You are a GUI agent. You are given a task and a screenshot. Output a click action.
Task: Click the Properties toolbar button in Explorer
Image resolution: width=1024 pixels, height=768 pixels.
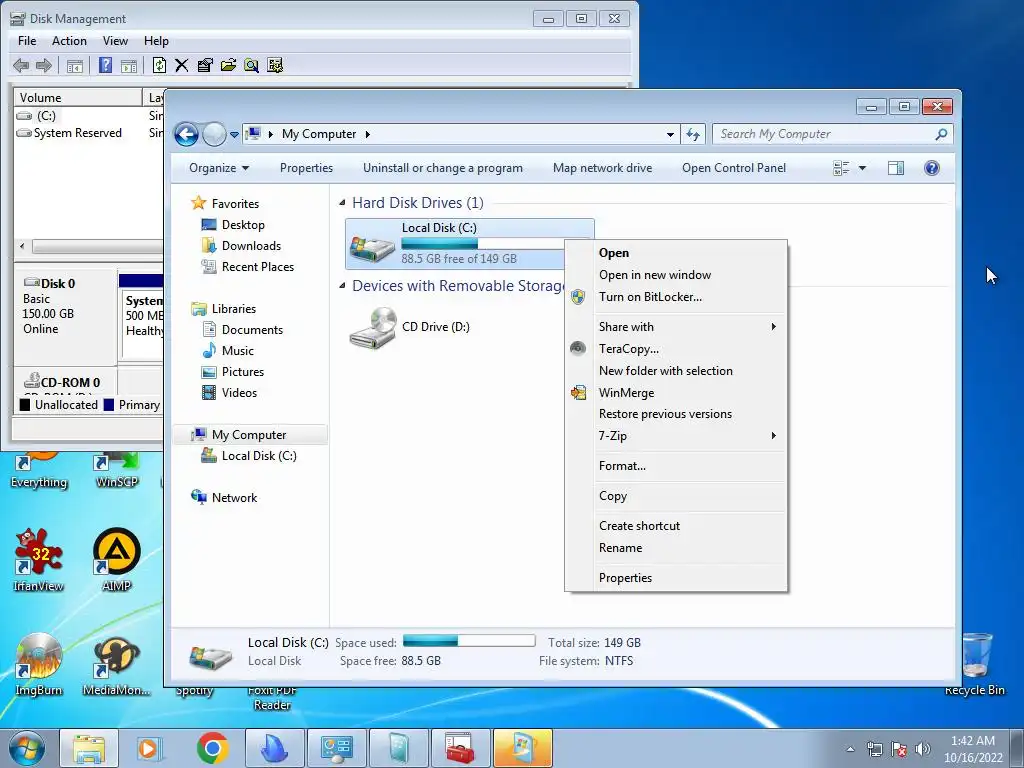tap(306, 168)
